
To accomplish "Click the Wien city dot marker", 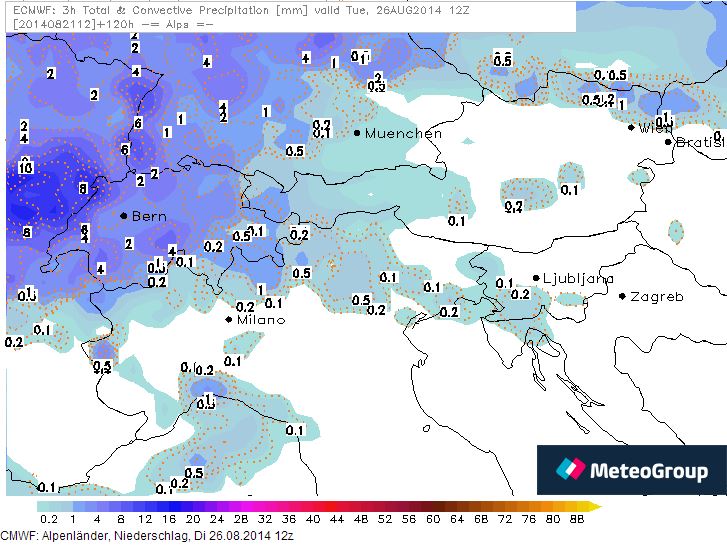I will [631, 127].
